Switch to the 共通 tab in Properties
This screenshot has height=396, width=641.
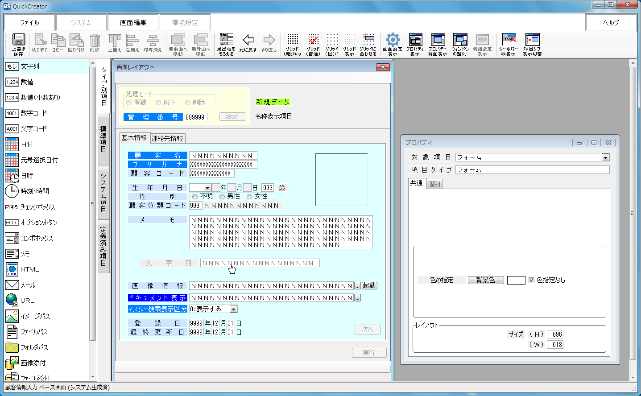coord(417,183)
